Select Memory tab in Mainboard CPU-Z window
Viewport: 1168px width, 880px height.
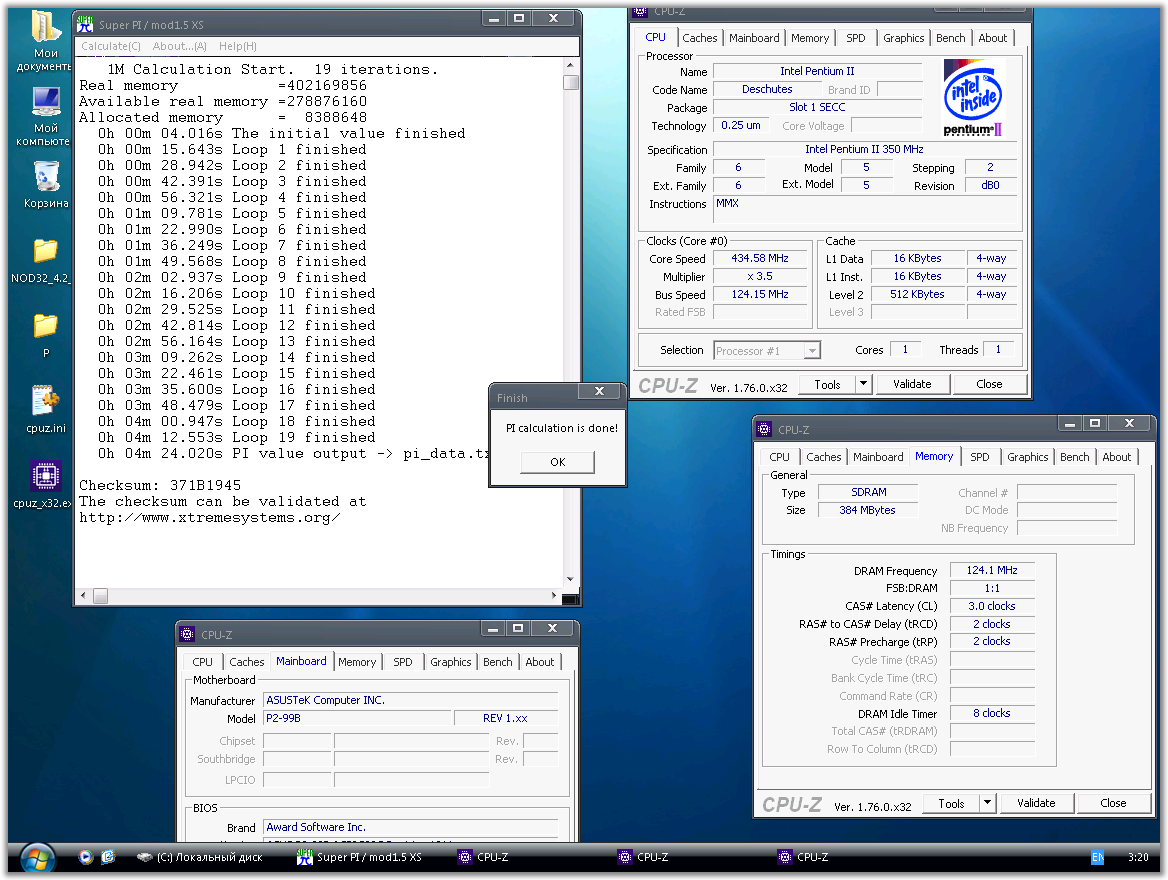[x=357, y=662]
